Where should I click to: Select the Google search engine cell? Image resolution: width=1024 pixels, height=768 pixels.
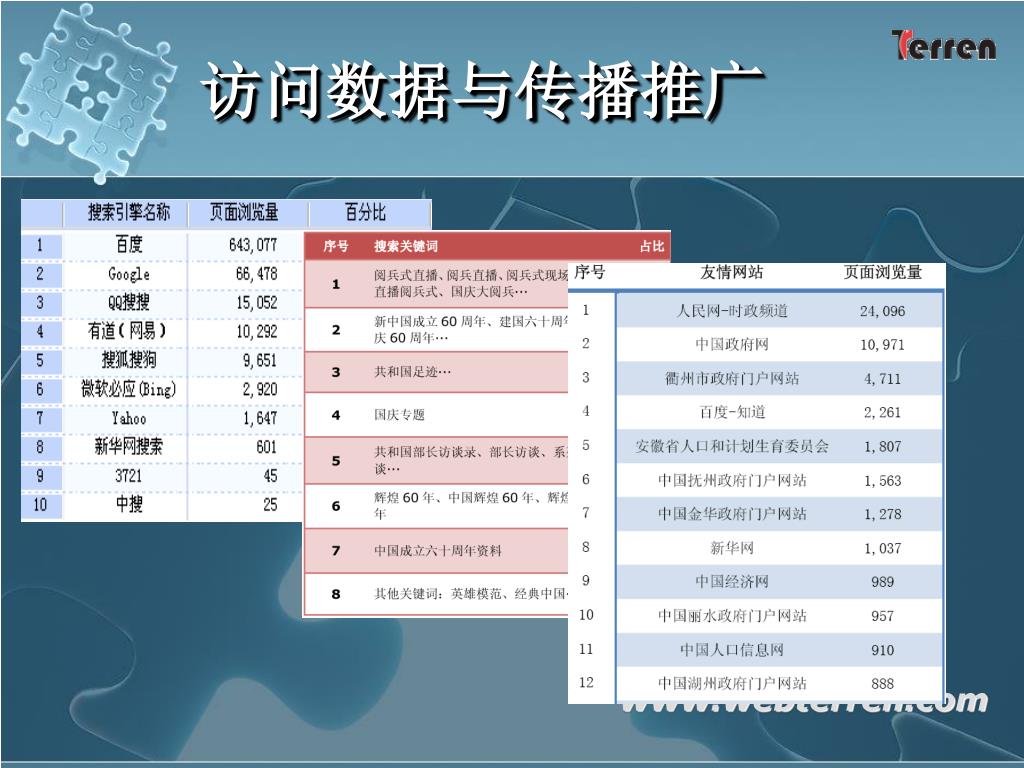(x=129, y=274)
